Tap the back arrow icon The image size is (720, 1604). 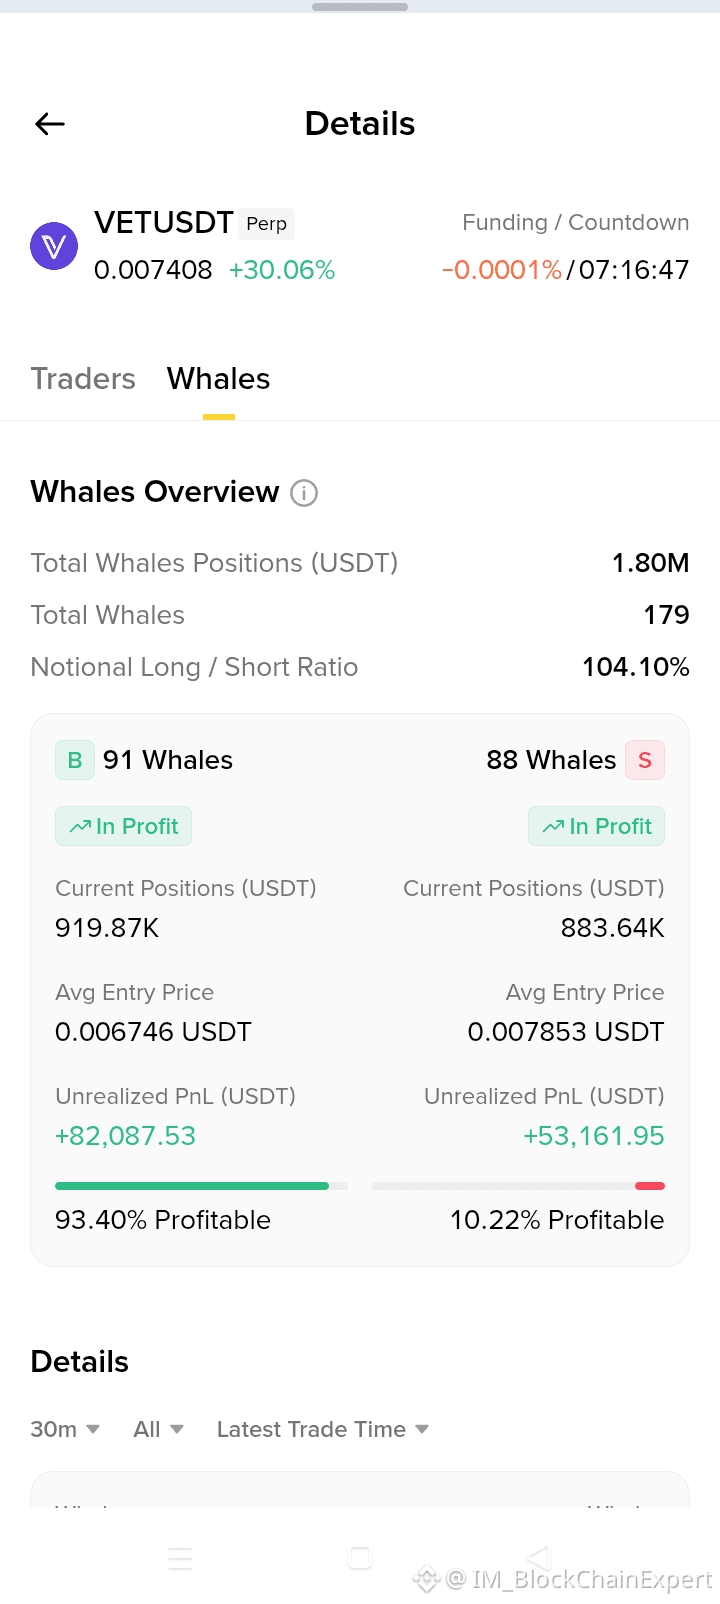tap(50, 124)
